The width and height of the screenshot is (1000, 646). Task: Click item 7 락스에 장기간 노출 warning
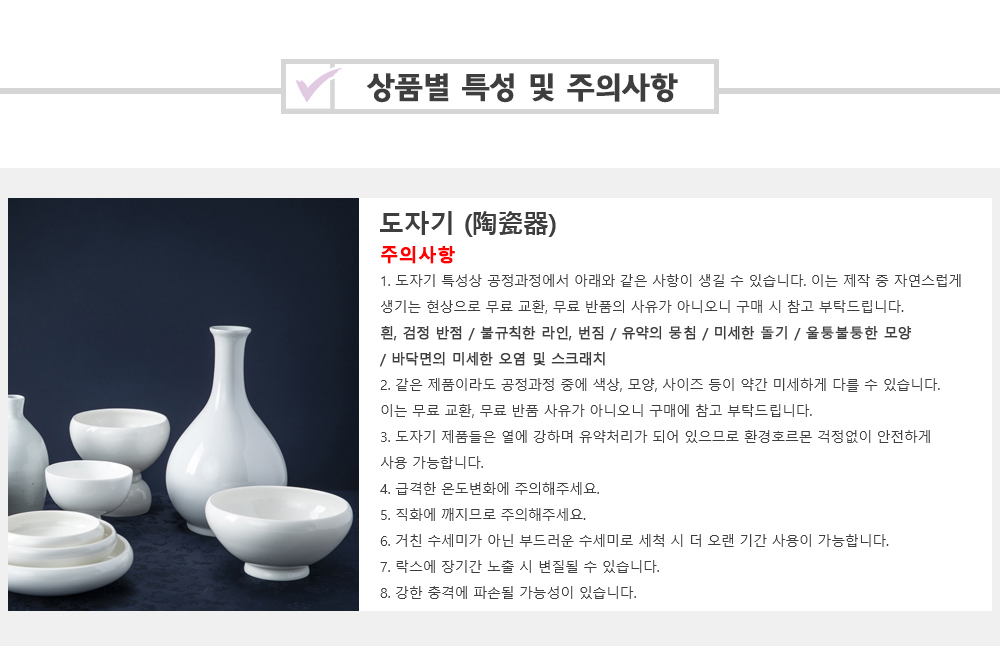pos(520,566)
